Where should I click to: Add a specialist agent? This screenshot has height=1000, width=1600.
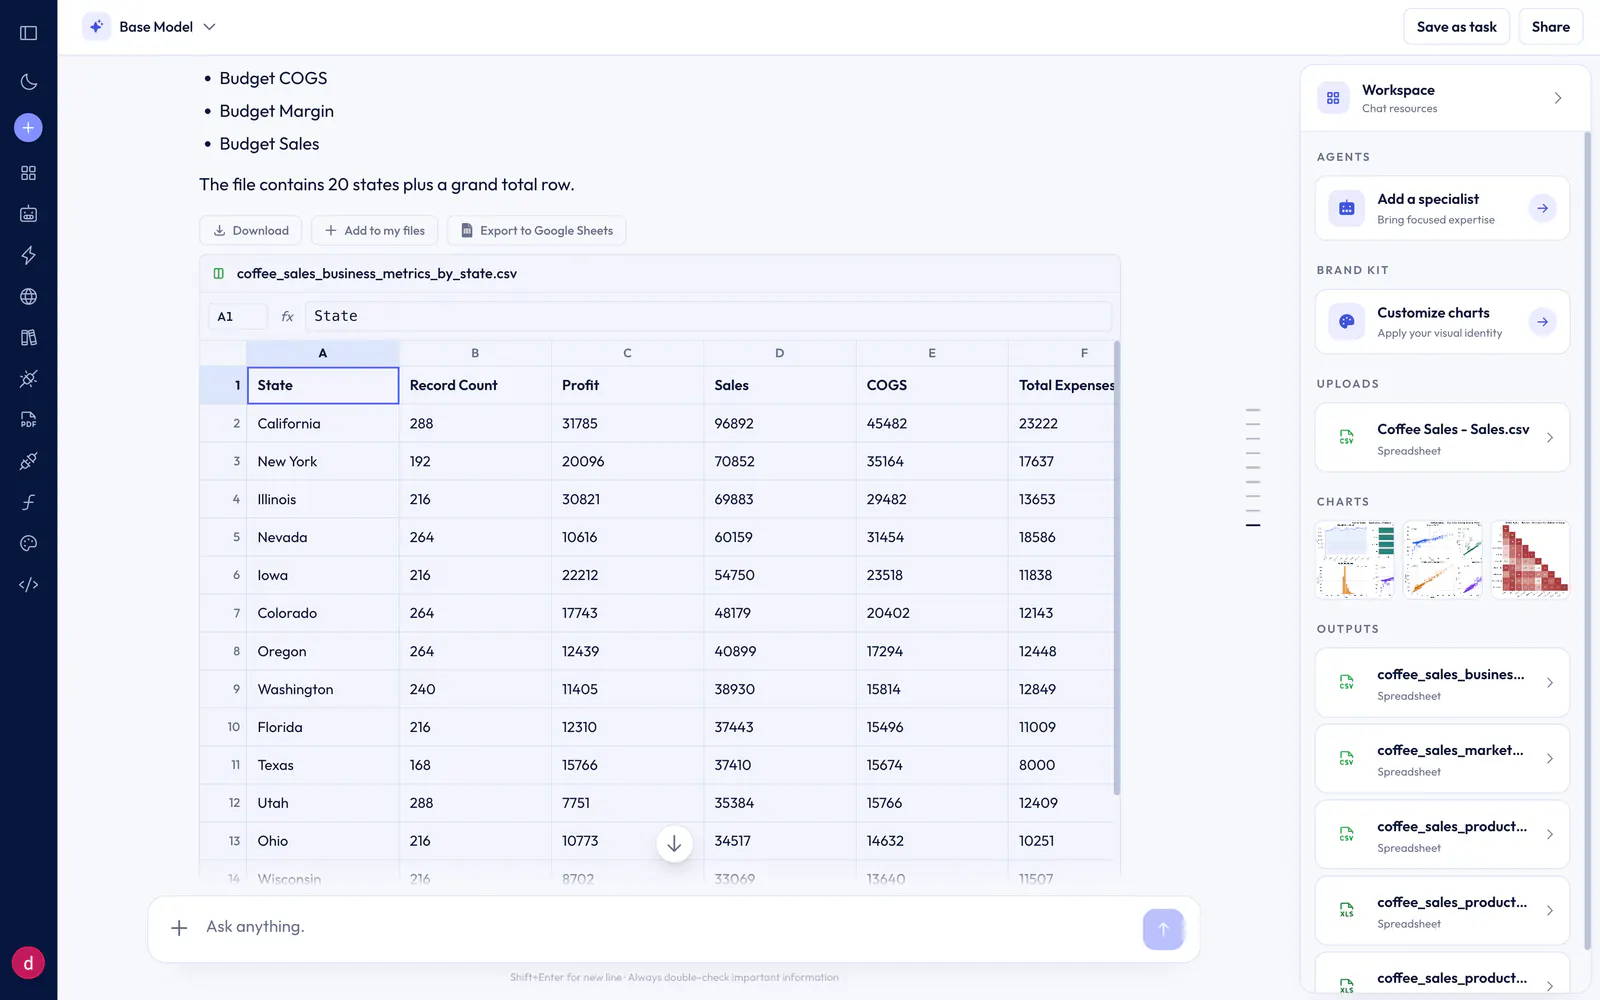point(1442,208)
